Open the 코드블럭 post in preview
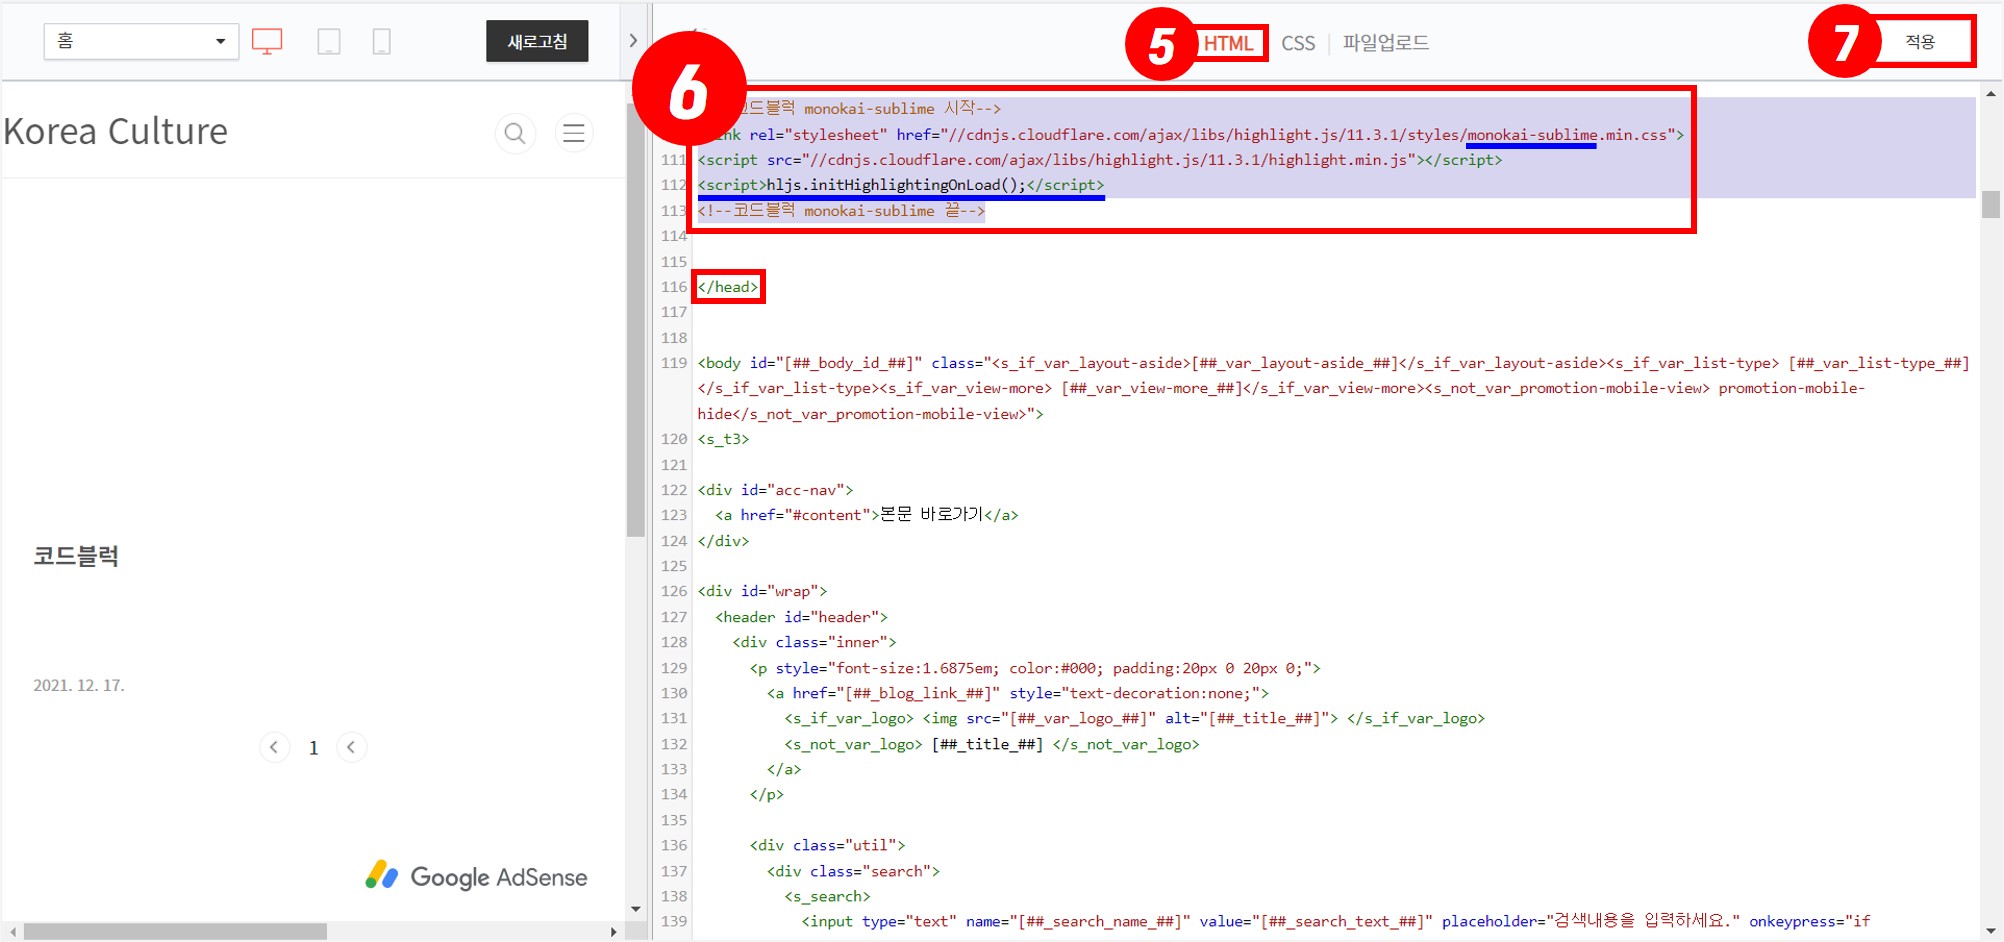Image resolution: width=2004 pixels, height=942 pixels. [x=76, y=556]
